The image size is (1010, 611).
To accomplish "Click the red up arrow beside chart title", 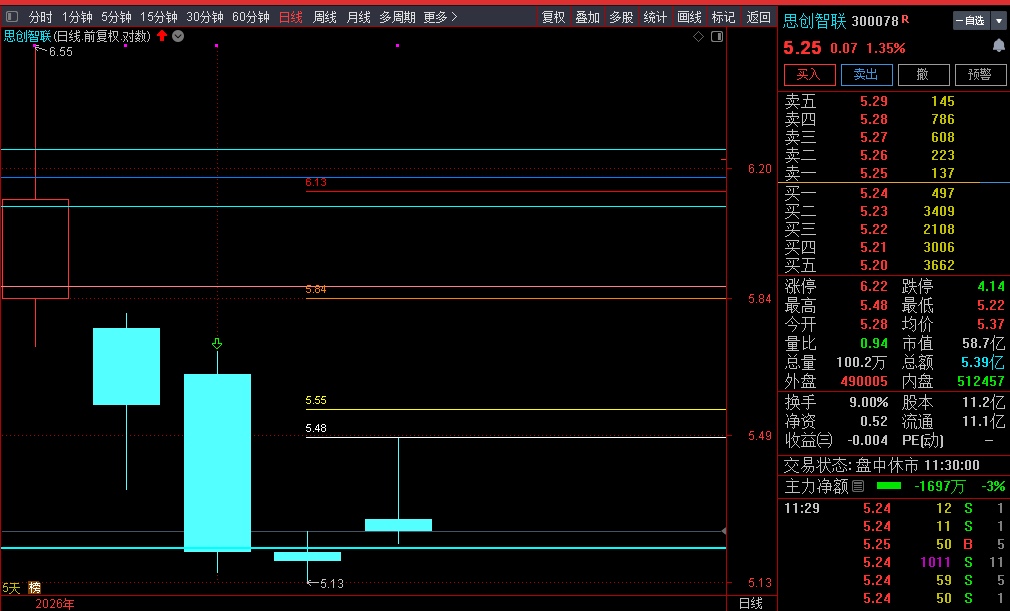I will 162,36.
